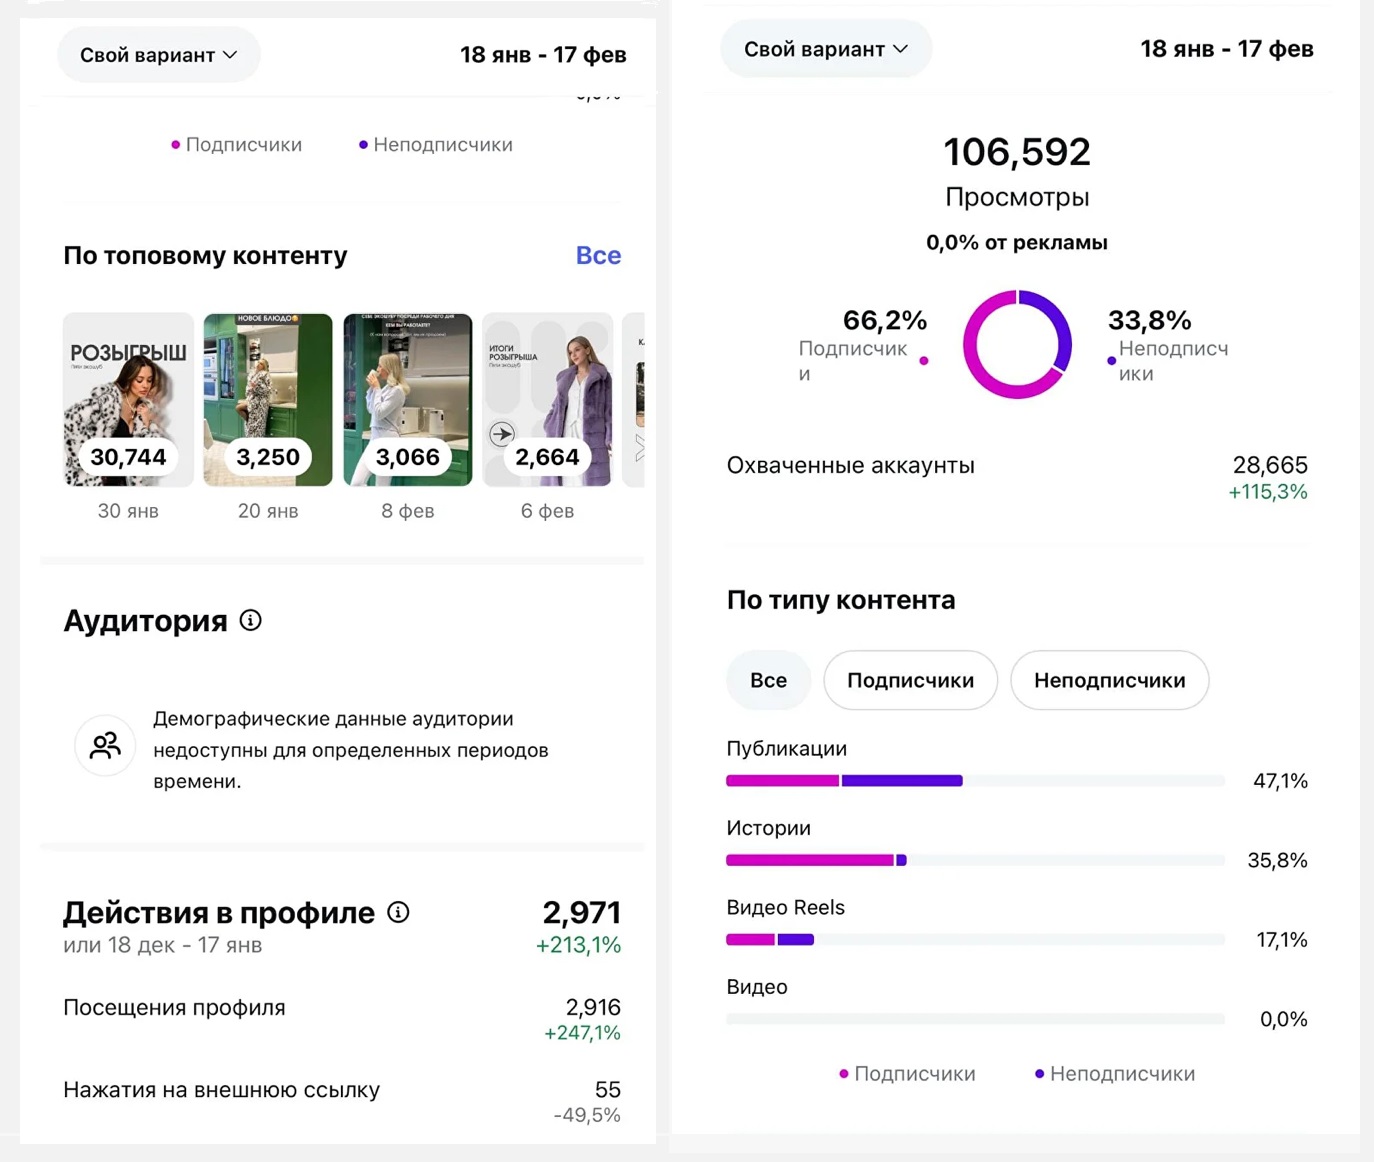Click the Публикации progress bar
This screenshot has width=1374, height=1162.
pos(975,781)
